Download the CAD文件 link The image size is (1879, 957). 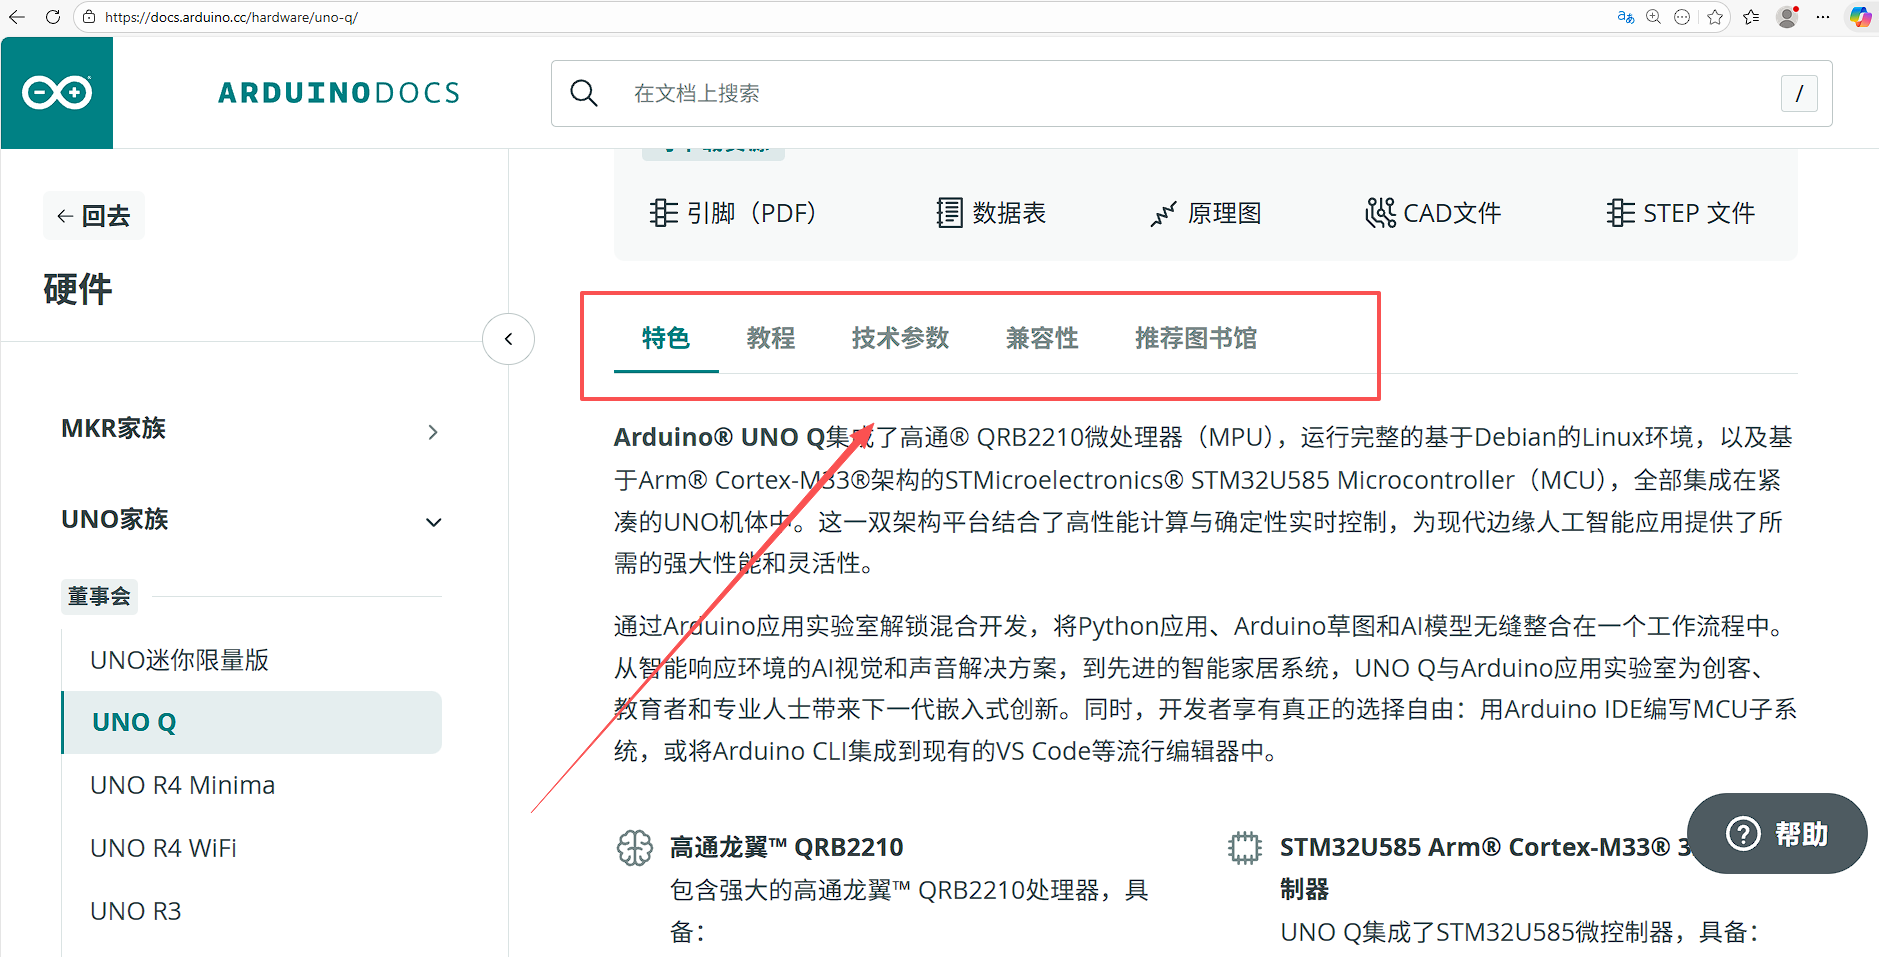(x=1433, y=213)
